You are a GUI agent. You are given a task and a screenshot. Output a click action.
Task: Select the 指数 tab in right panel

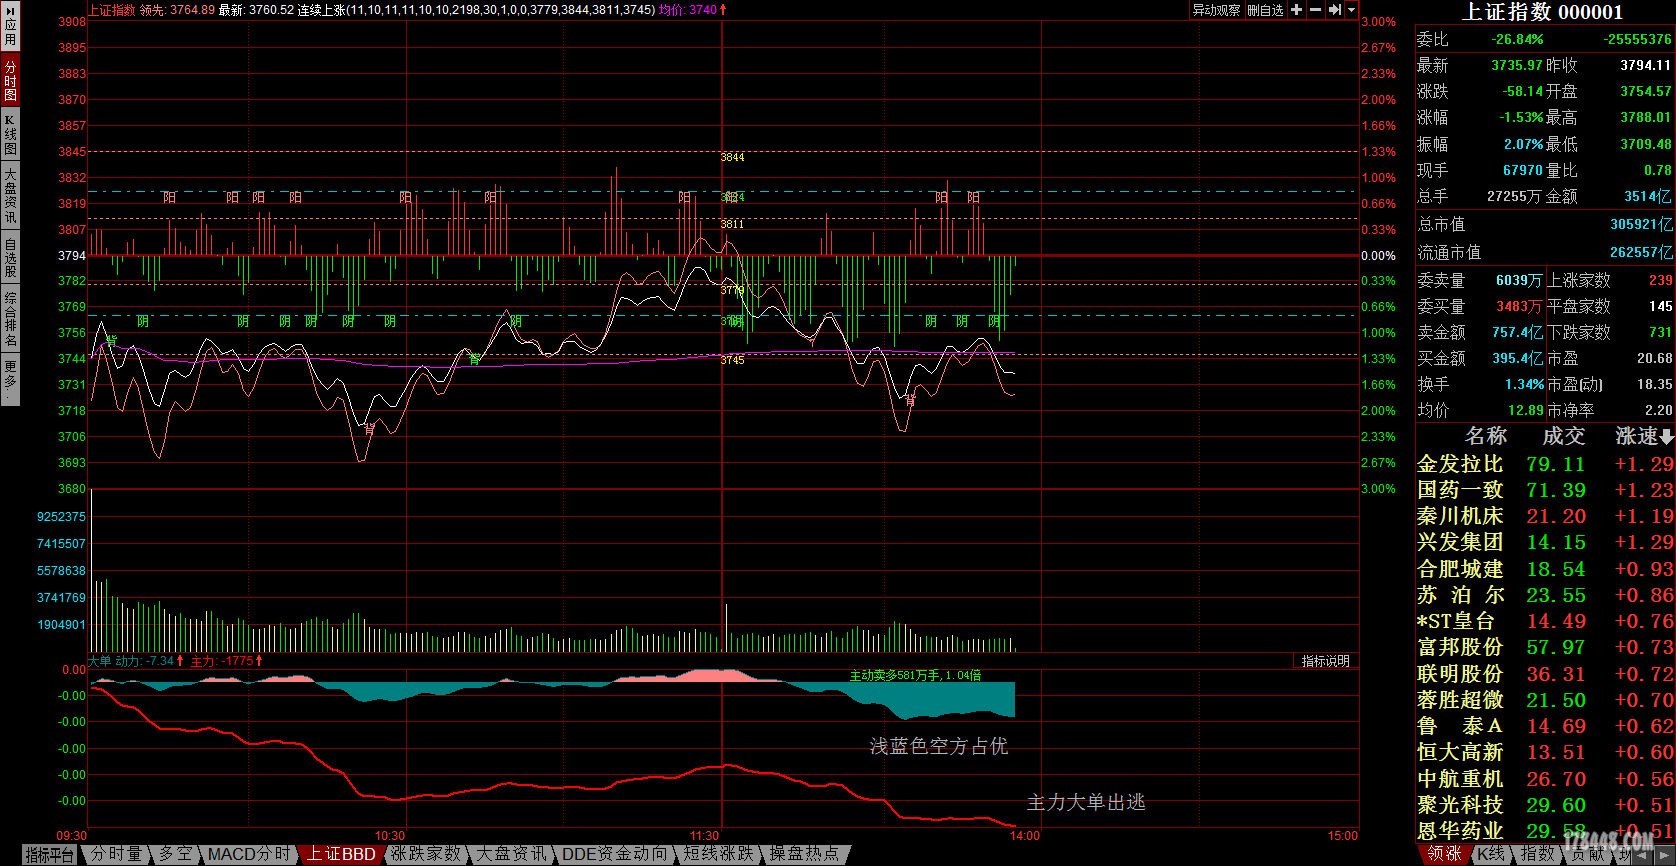click(1538, 855)
